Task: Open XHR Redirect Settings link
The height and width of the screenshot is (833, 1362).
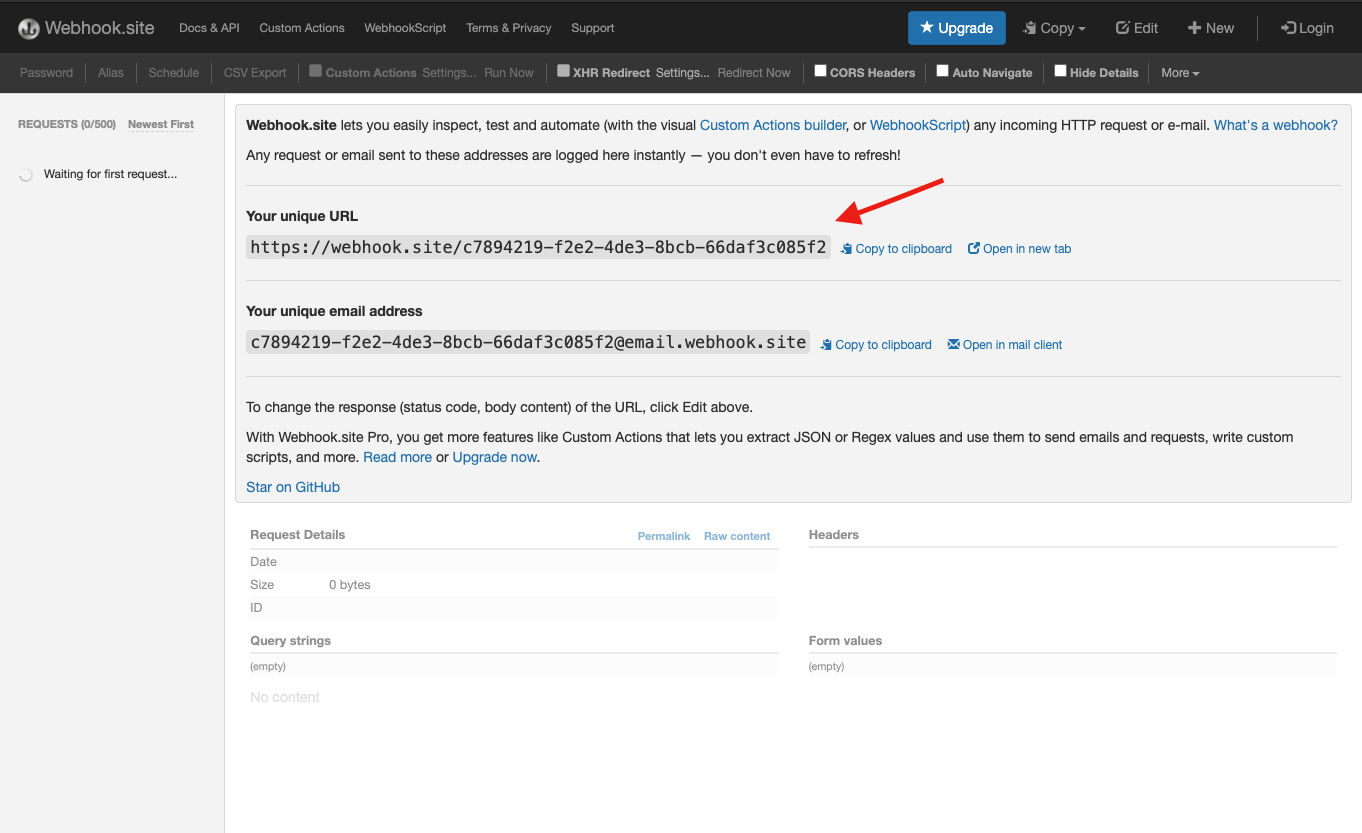Action: point(683,73)
